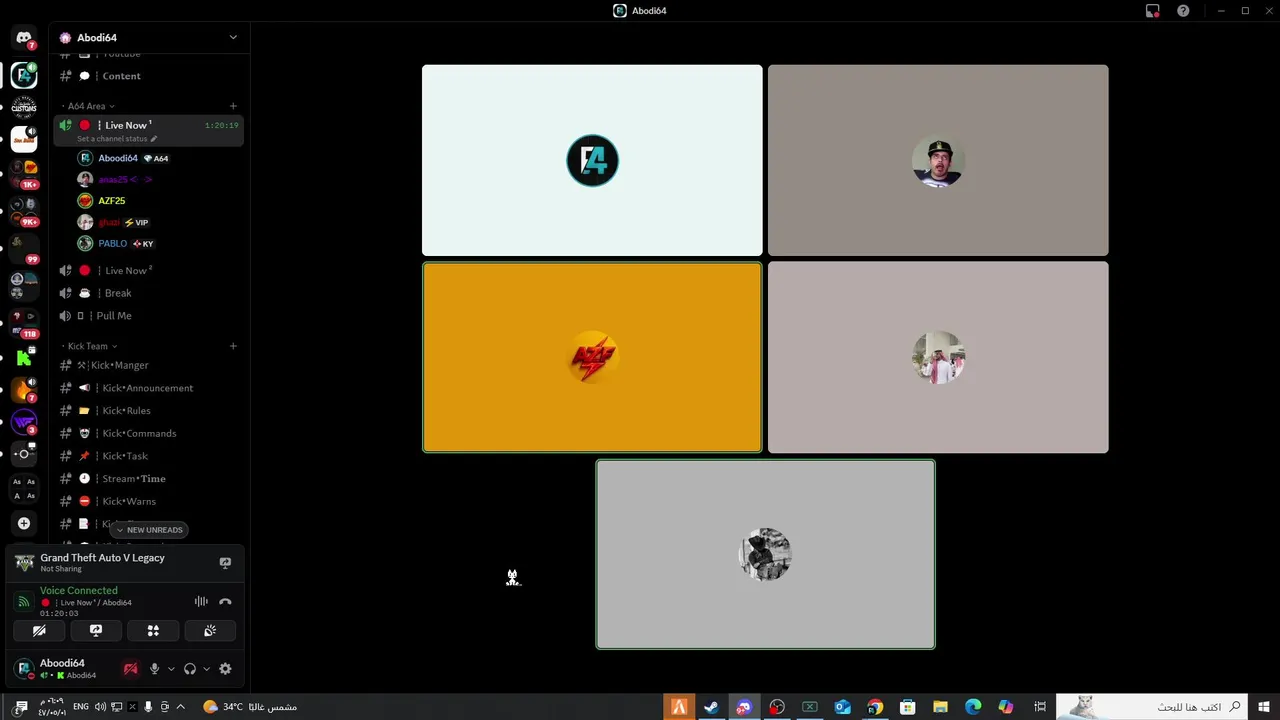Jump to NEW UNREADS pill
This screenshot has width=1280, height=720.
149,530
